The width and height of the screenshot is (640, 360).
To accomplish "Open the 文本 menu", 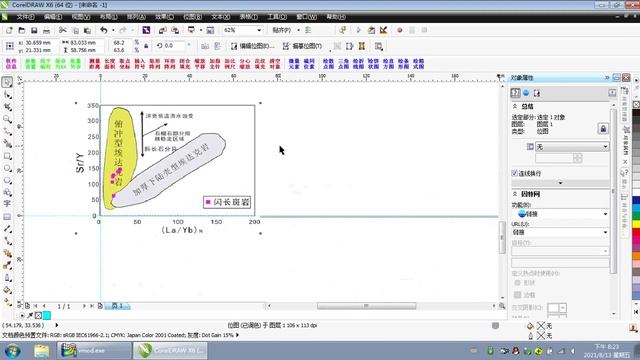I will [220, 17].
